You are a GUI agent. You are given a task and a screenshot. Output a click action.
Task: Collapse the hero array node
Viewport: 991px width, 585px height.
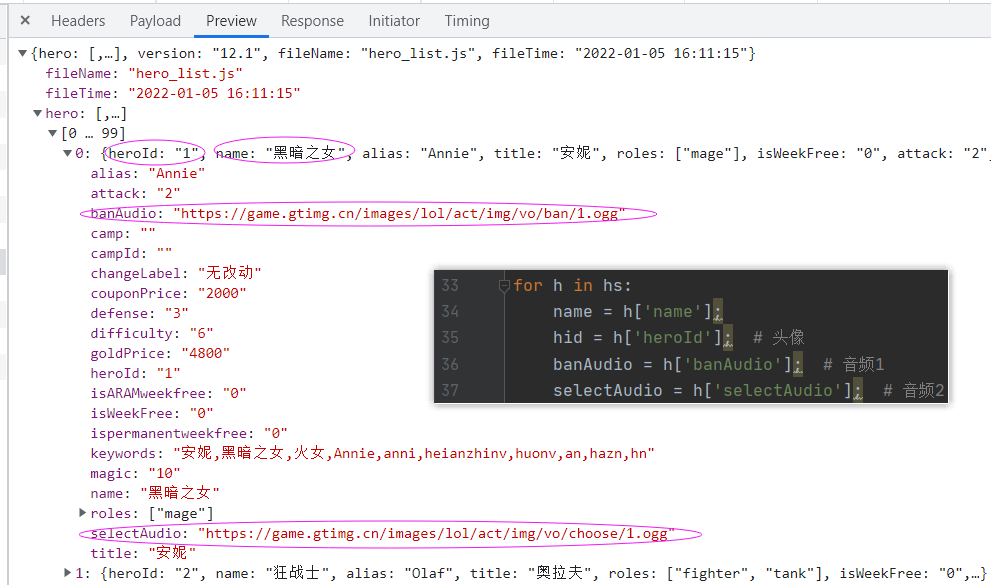[x=38, y=114]
